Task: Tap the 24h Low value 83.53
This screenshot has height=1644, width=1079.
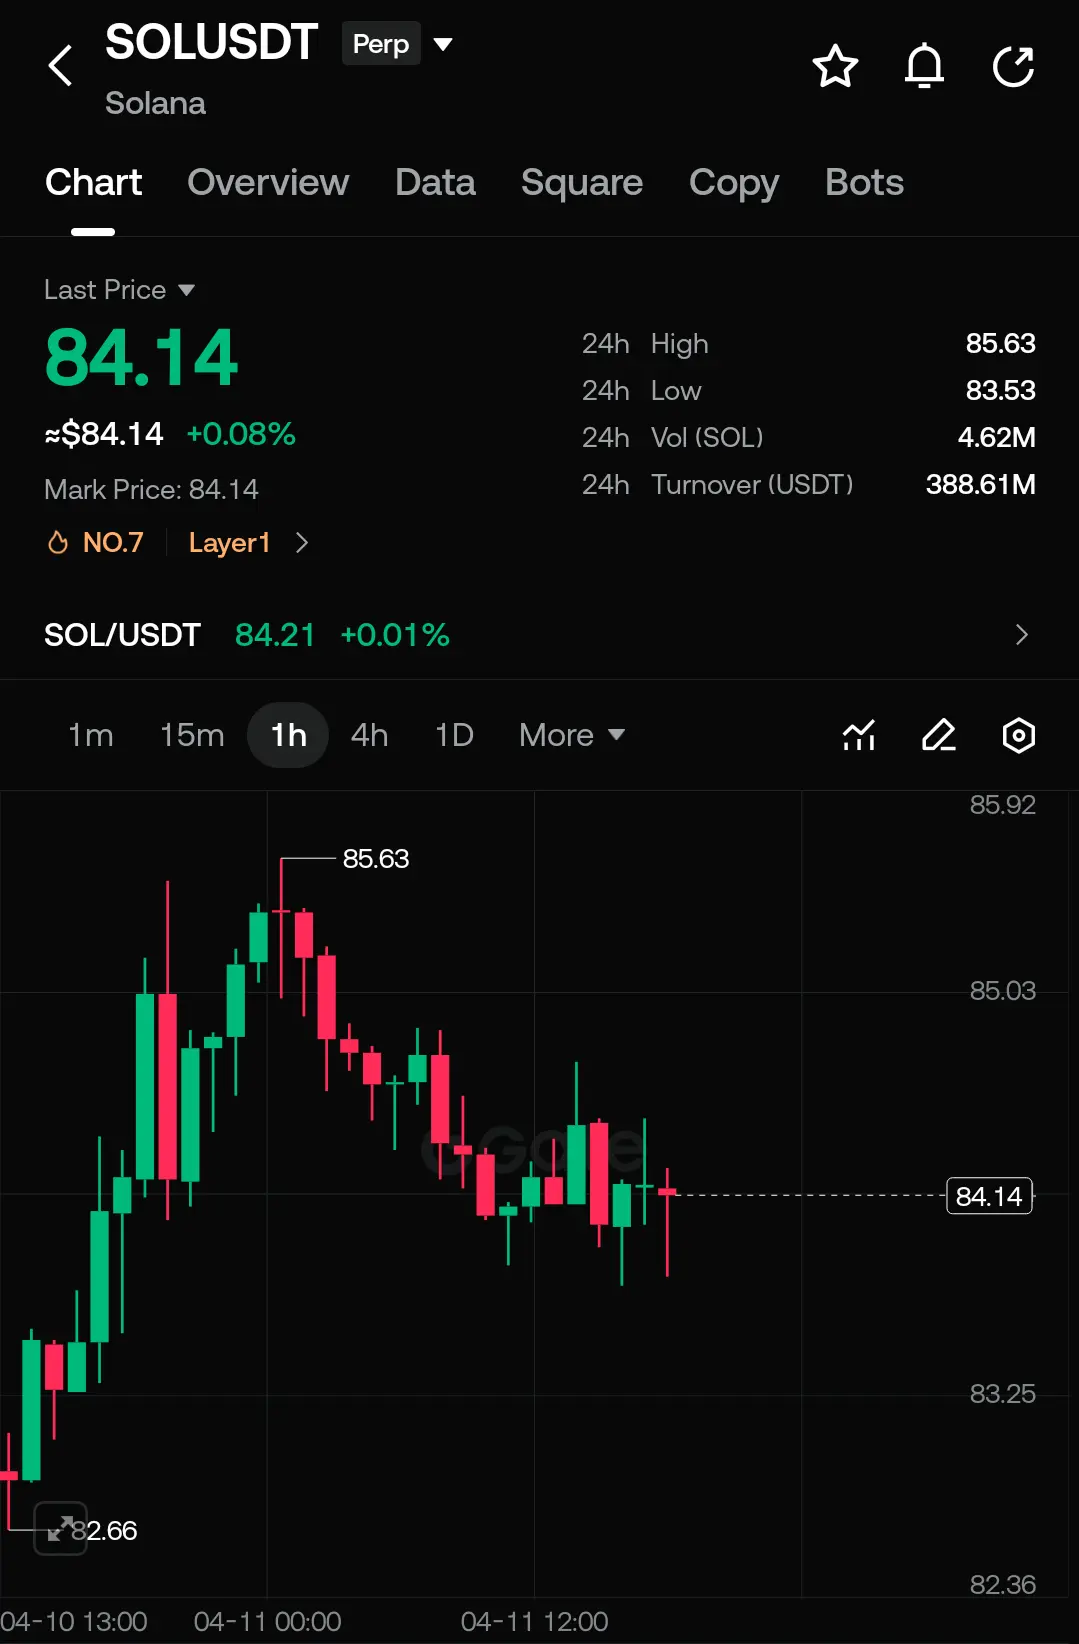Action: coord(1000,390)
